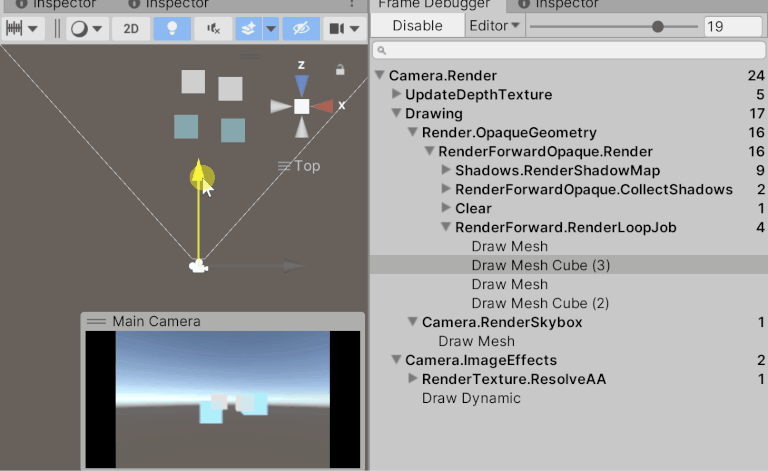Click the orientation gizmo lock icon
The image size is (768, 471).
[x=341, y=69]
